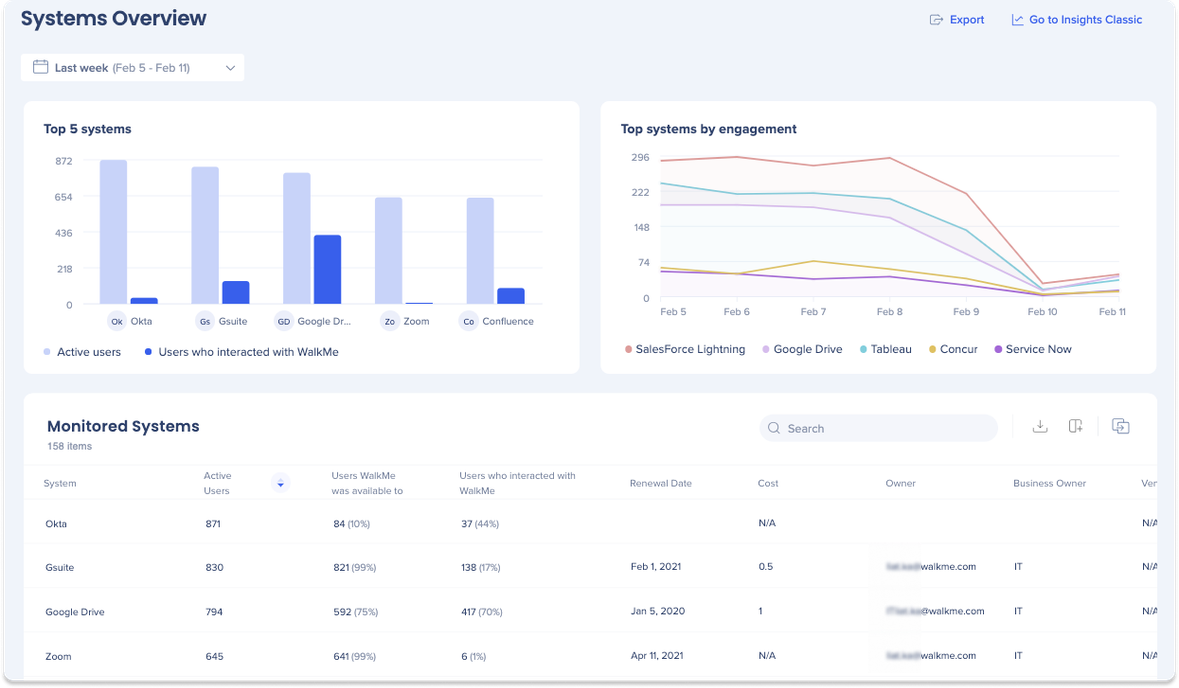Click Google Drive interacted users dark bar

[327, 269]
